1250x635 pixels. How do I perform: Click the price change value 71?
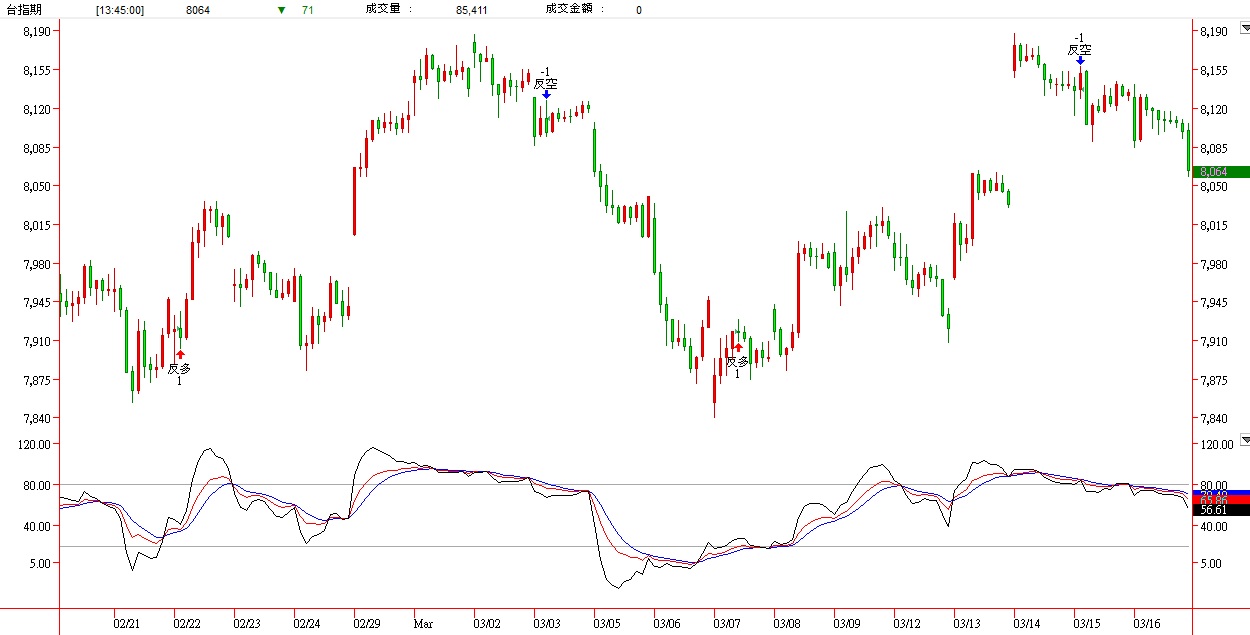(309, 10)
